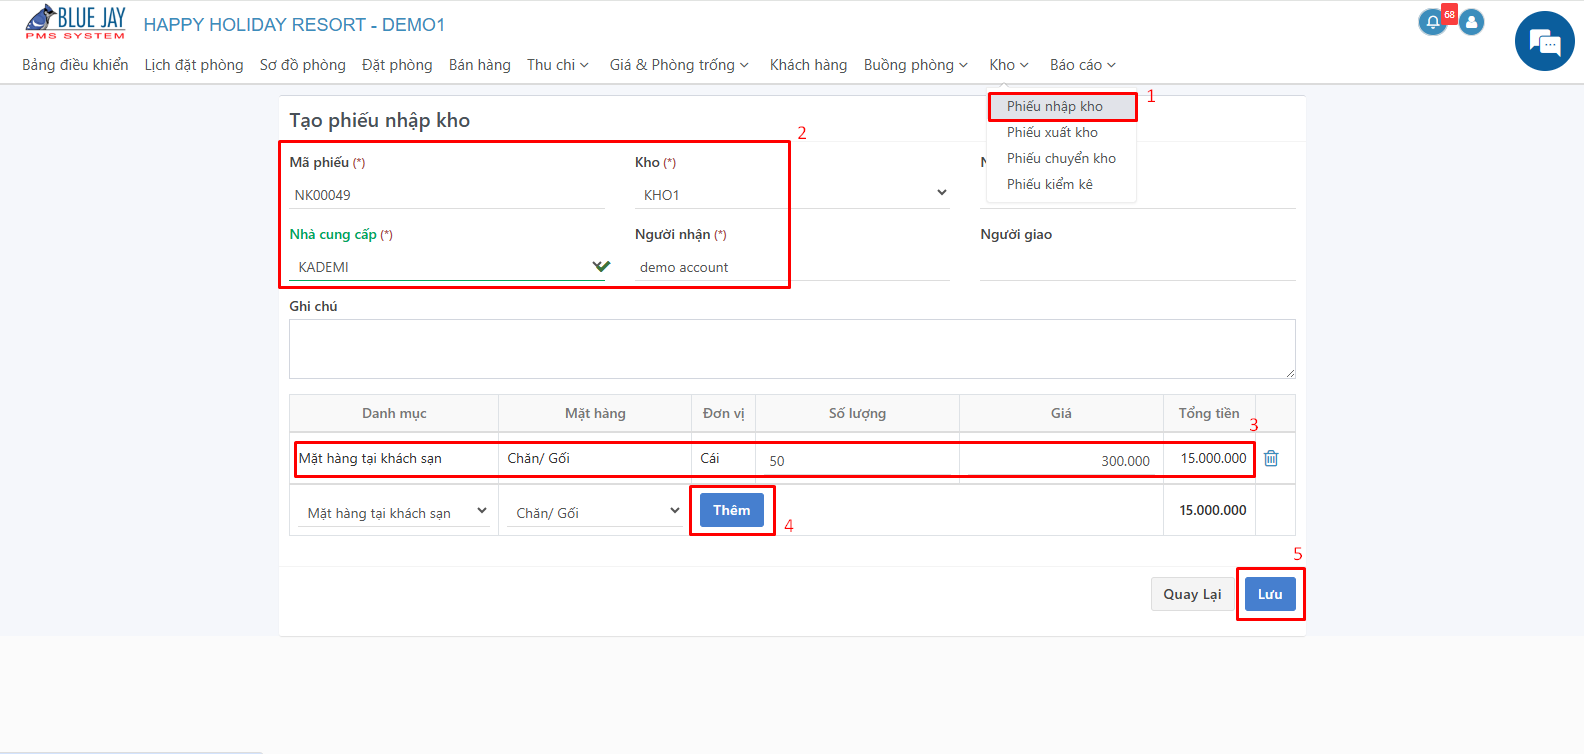Open the Kho warehouse dropdown showing KHO1

[792, 194]
